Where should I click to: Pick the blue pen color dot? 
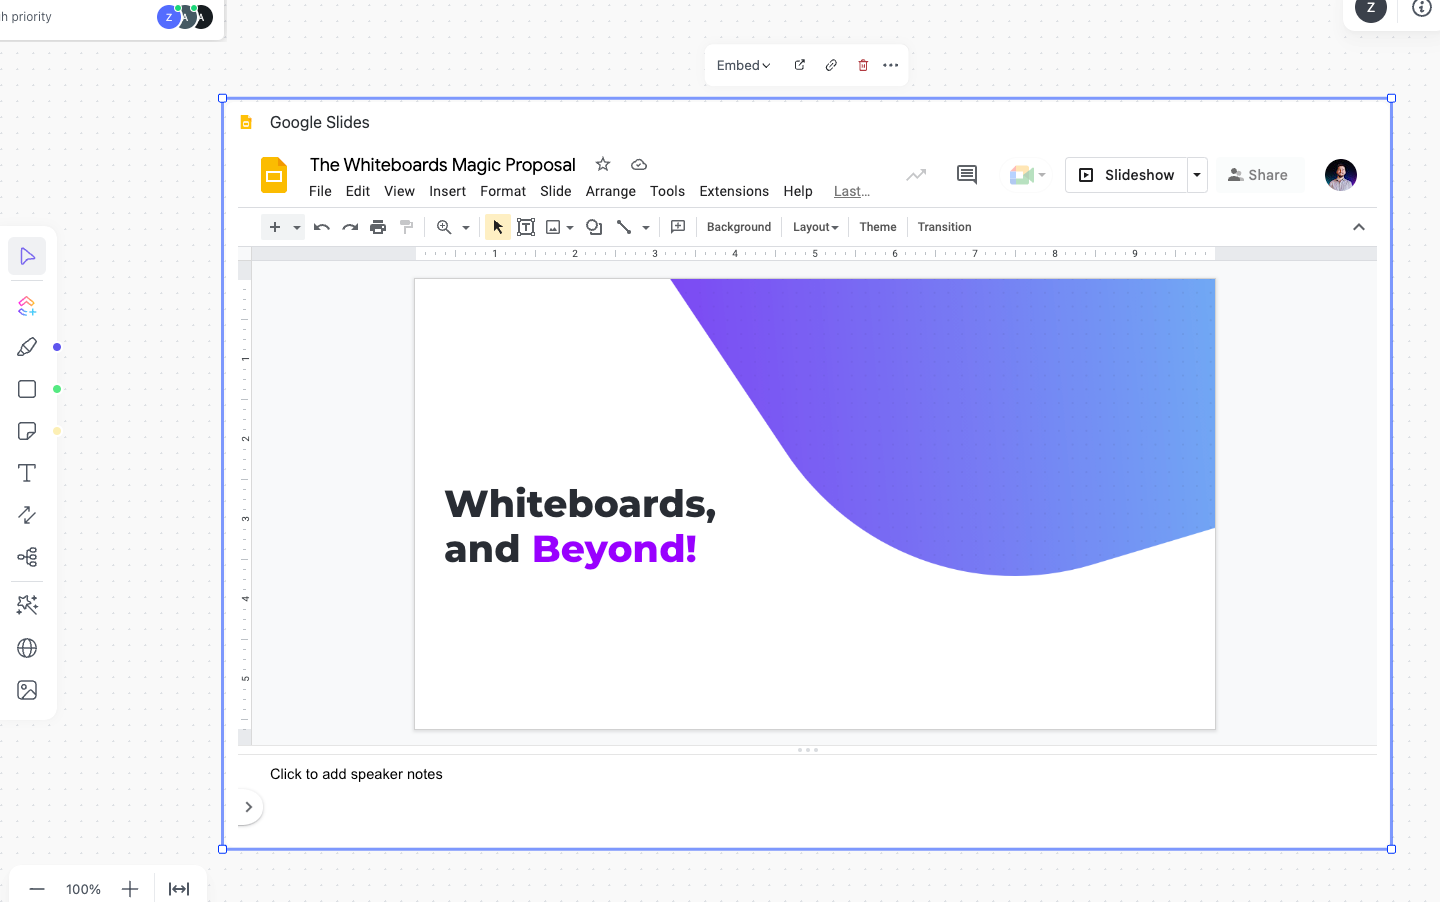[57, 347]
